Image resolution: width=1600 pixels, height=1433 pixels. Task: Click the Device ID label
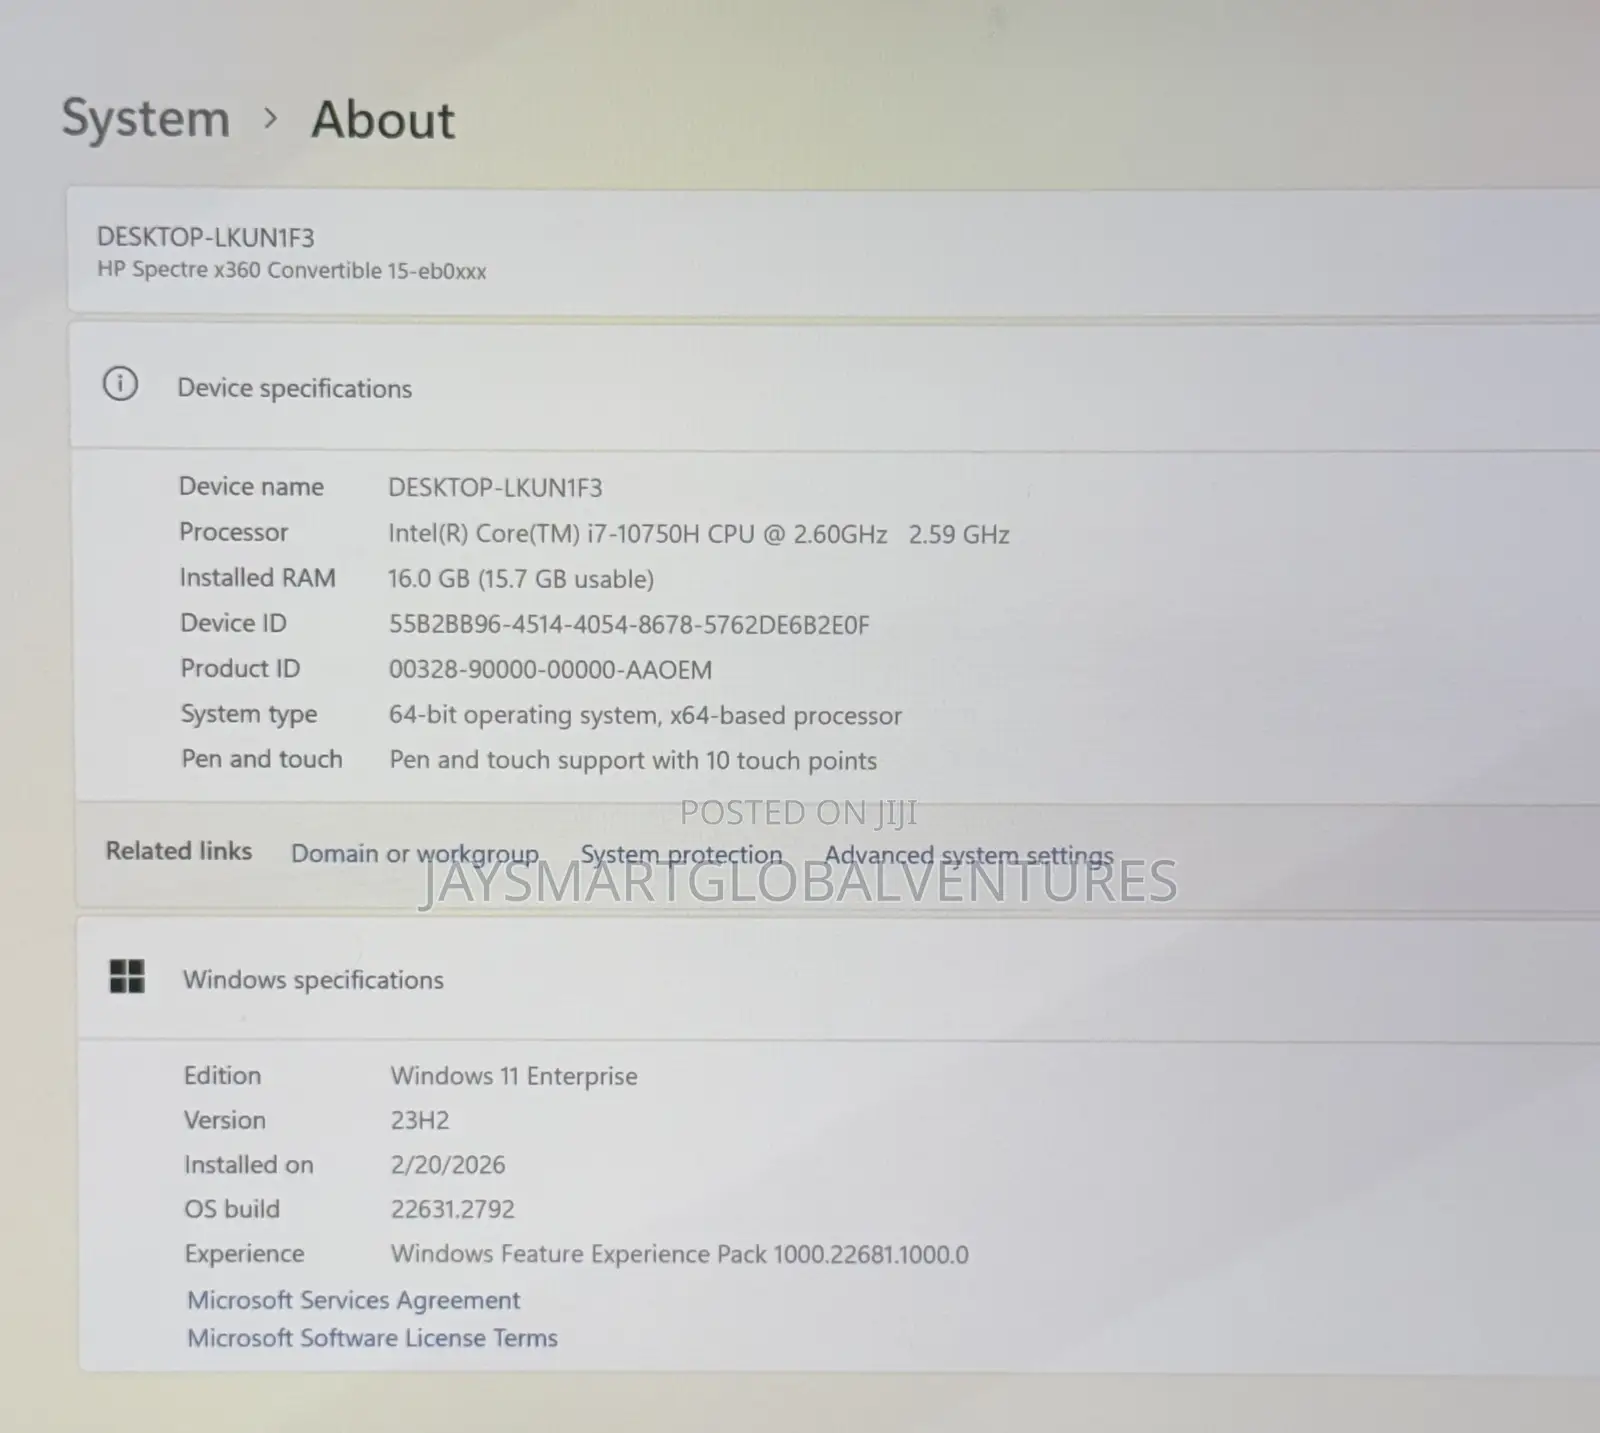(x=233, y=623)
